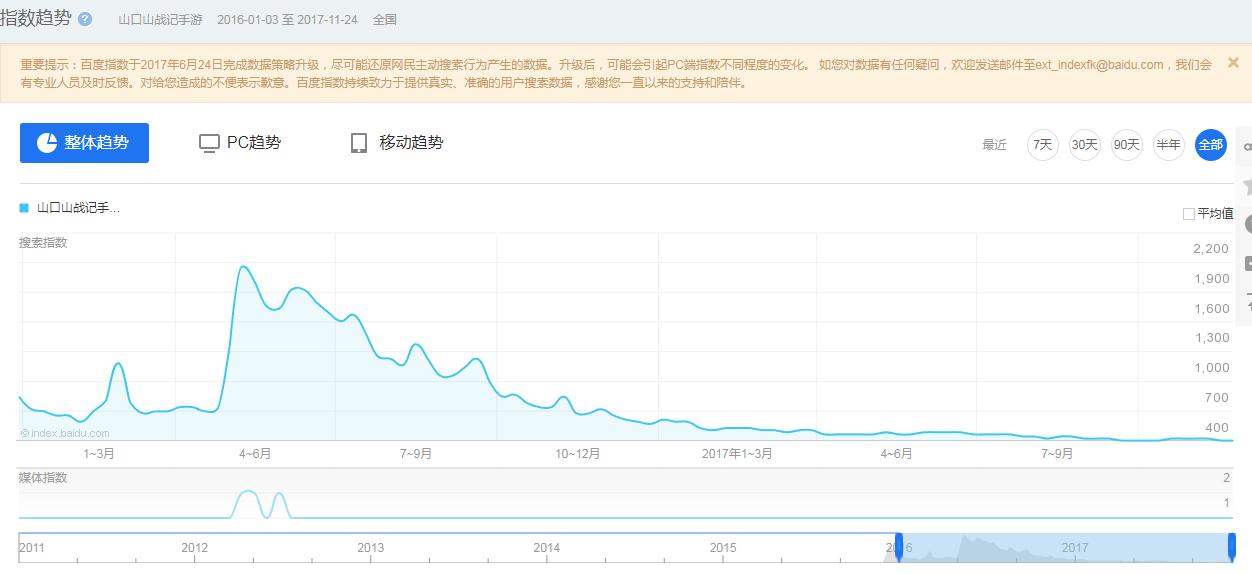Open the 全国 region selector

point(385,20)
